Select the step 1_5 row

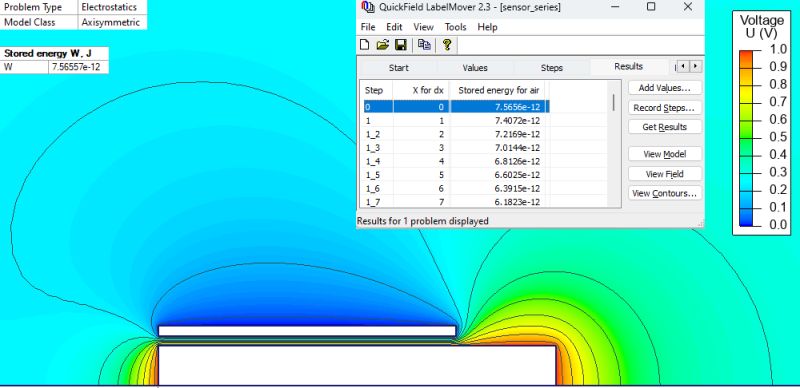pos(456,175)
